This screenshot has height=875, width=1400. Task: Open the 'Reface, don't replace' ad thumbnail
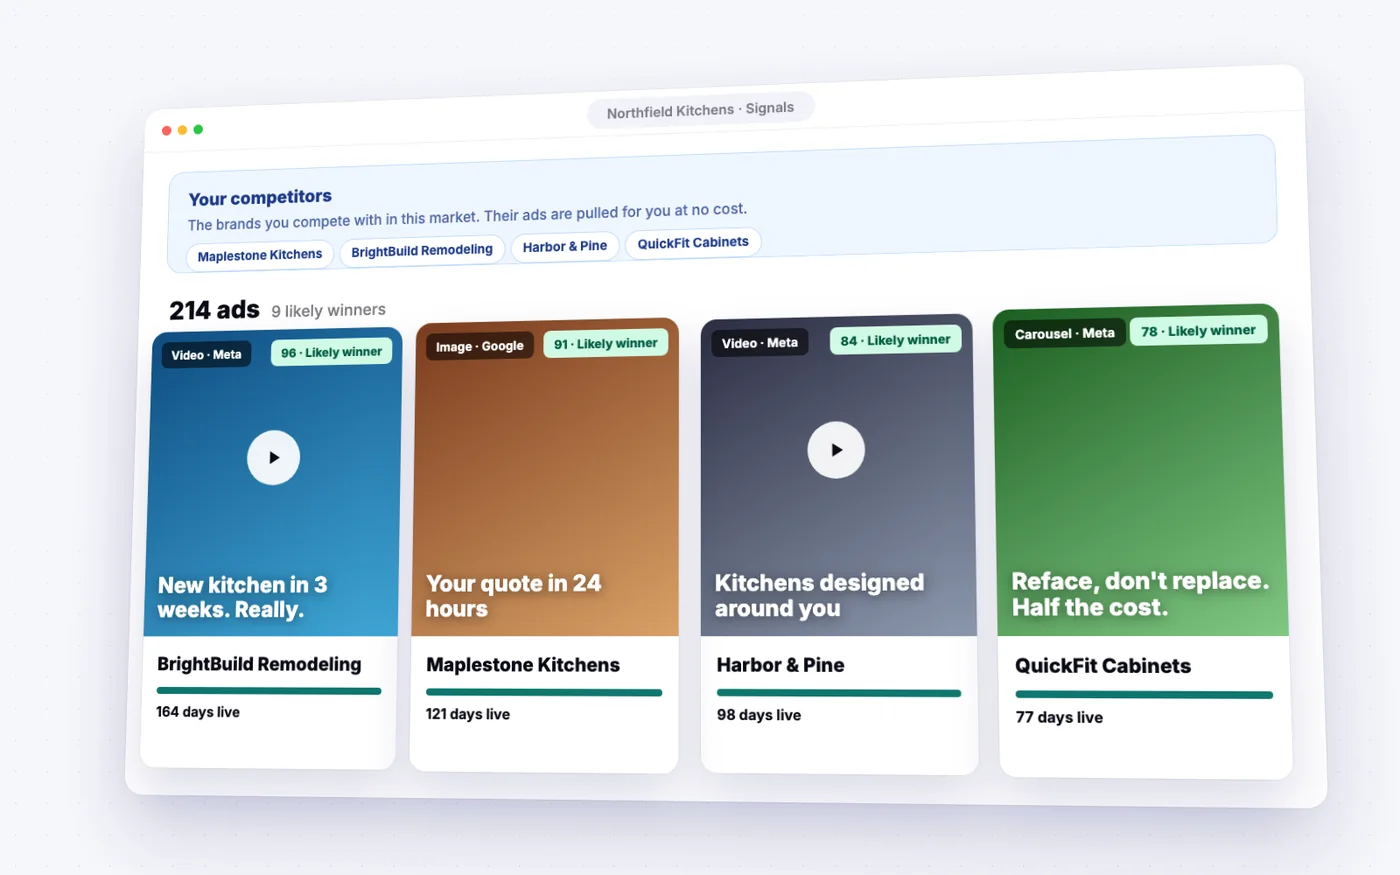pyautogui.click(x=1139, y=471)
